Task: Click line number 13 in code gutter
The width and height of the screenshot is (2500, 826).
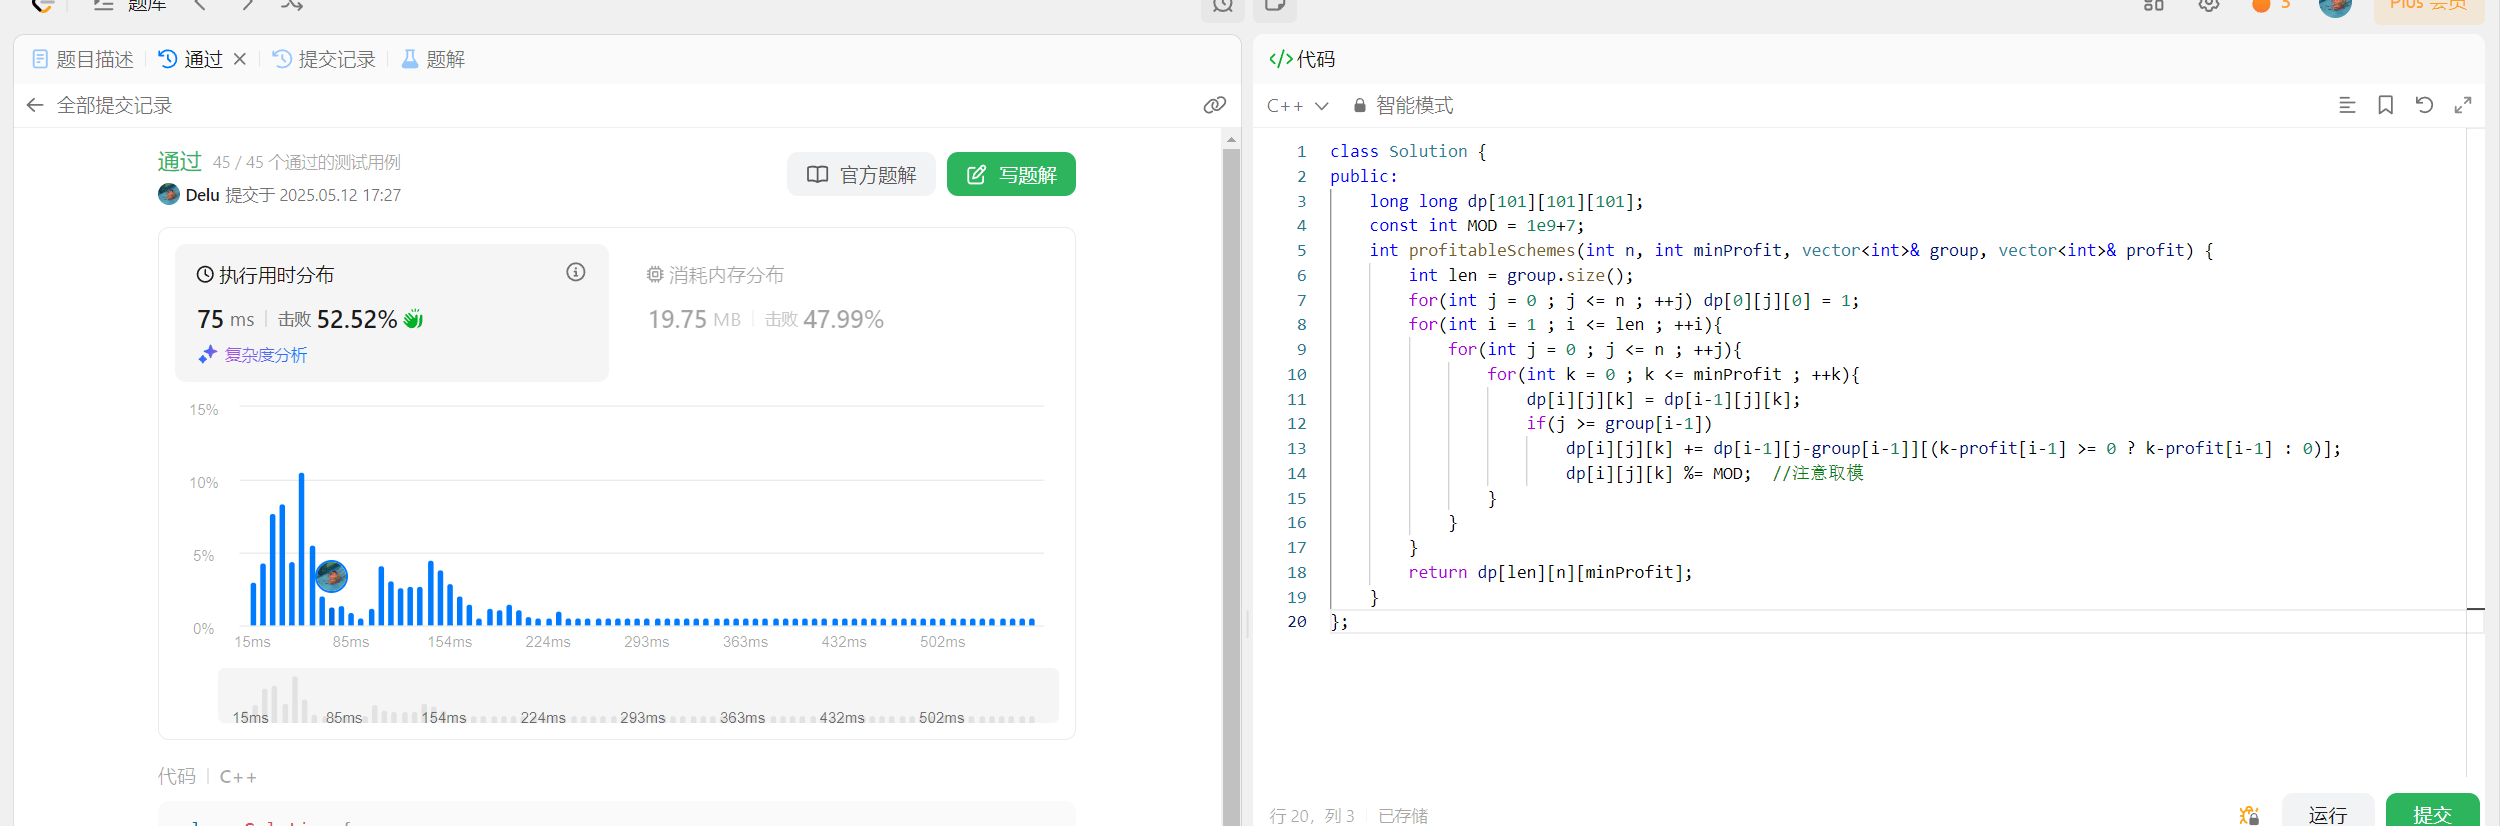Action: pos(1296,448)
